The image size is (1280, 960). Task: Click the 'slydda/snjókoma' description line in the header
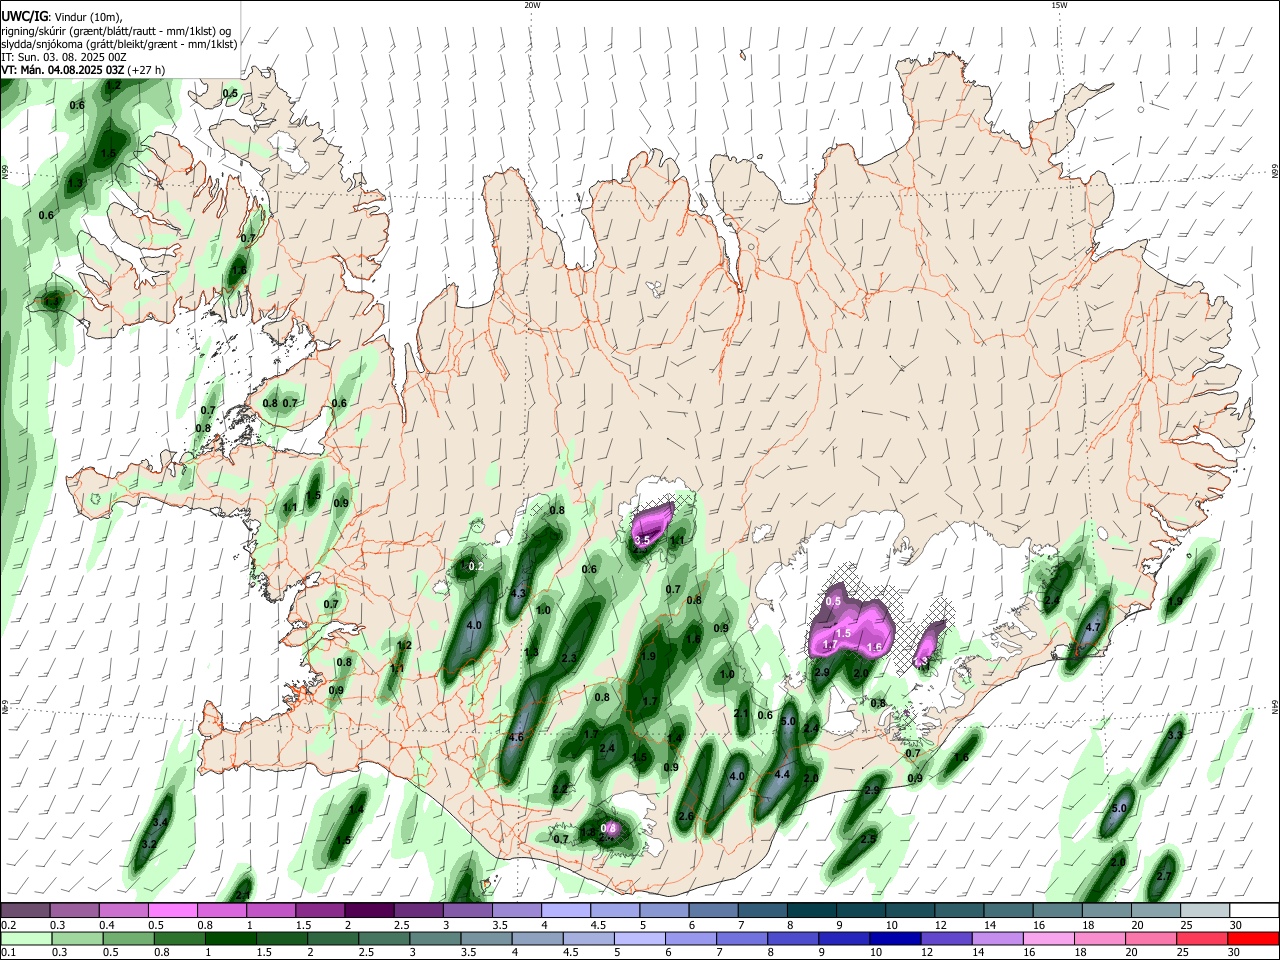tap(119, 44)
